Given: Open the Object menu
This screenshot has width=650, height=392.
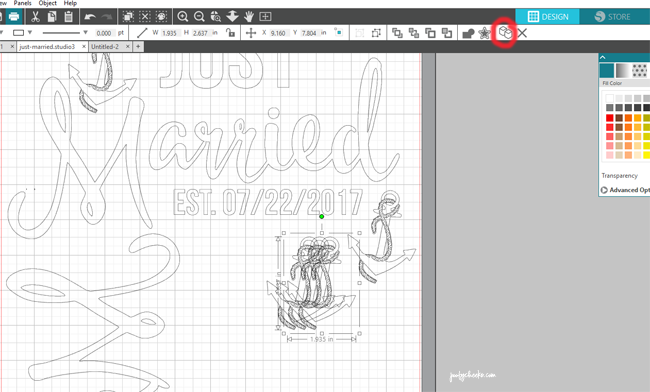Looking at the screenshot, I should [47, 3].
